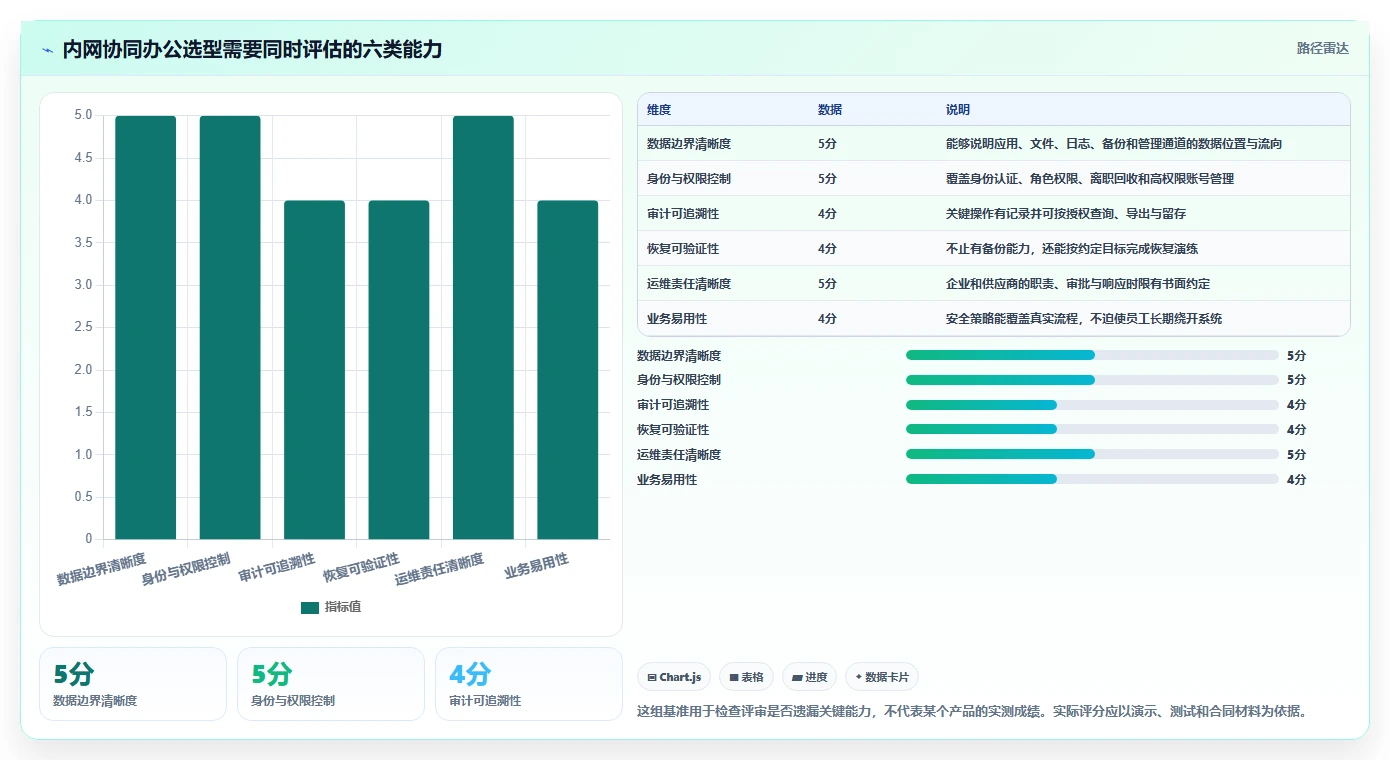This screenshot has width=1390, height=760.
Task: Click the 5分 score in the 数据边界清晰度 table row
Action: (827, 144)
